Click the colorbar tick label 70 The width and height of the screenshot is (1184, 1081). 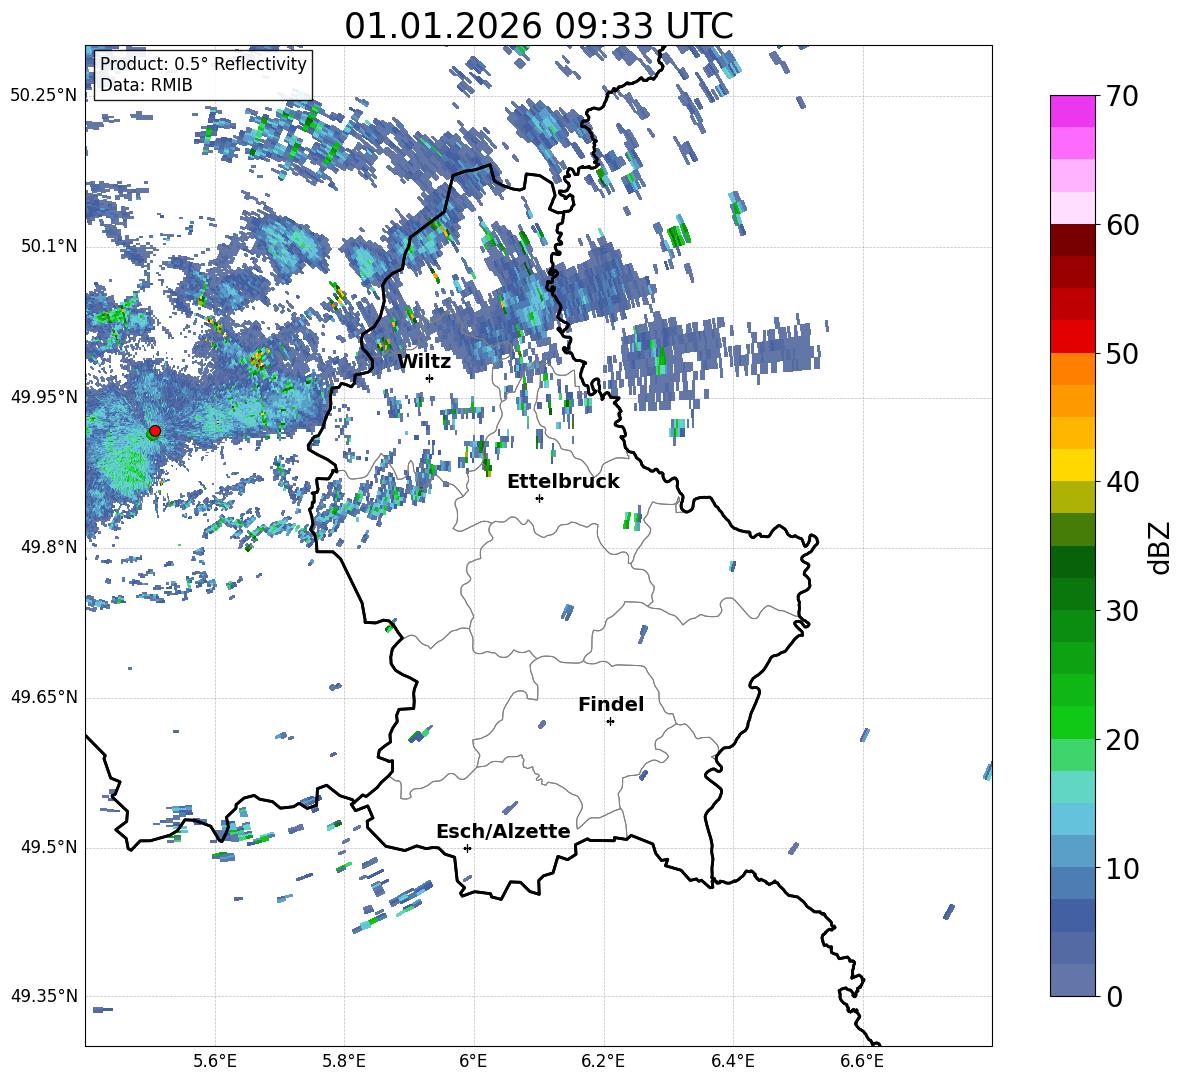coord(1122,97)
